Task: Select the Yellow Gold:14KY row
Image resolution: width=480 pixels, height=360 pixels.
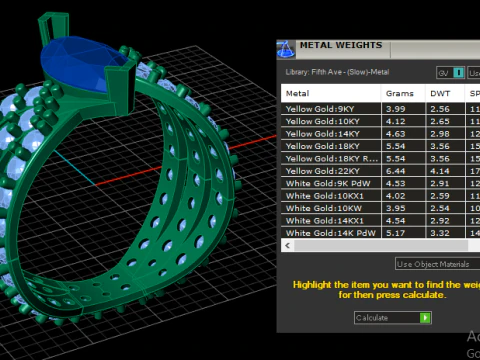Action: pos(380,134)
